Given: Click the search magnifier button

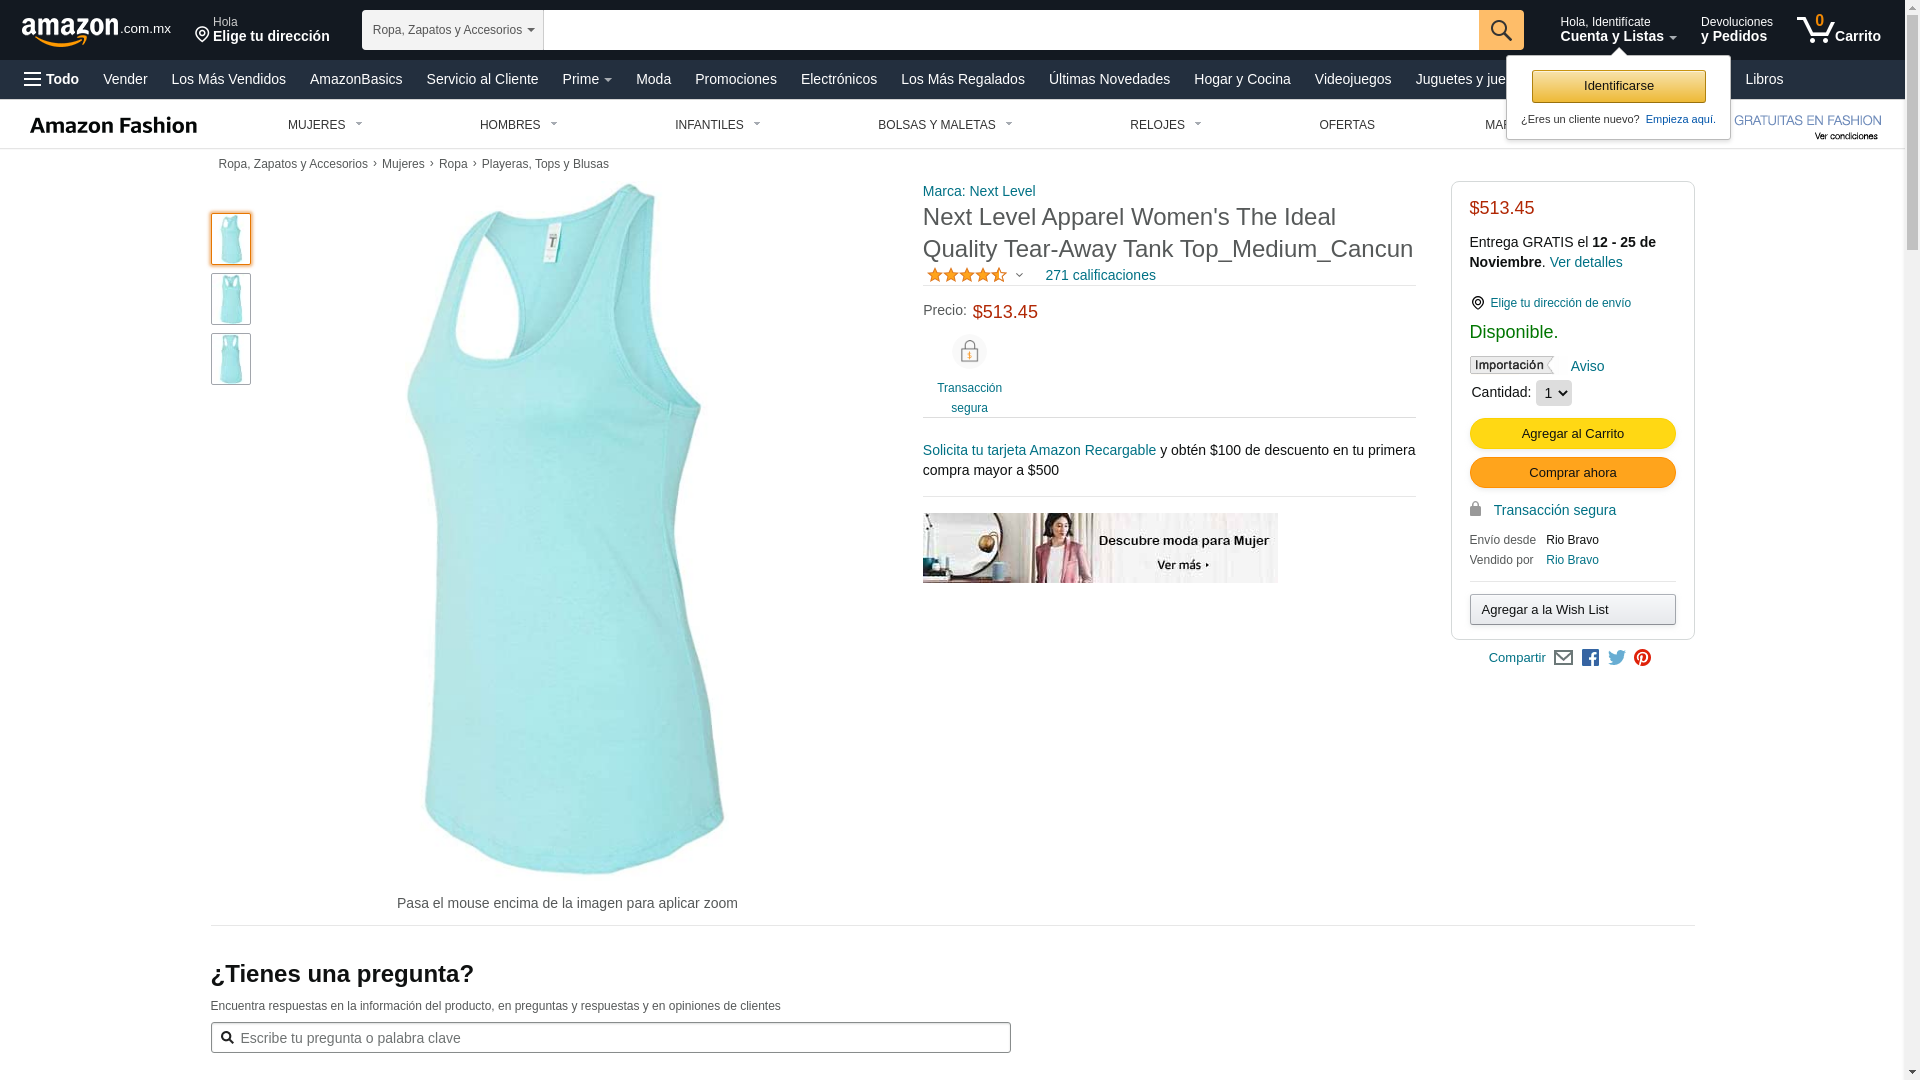Looking at the screenshot, I should 1501,30.
